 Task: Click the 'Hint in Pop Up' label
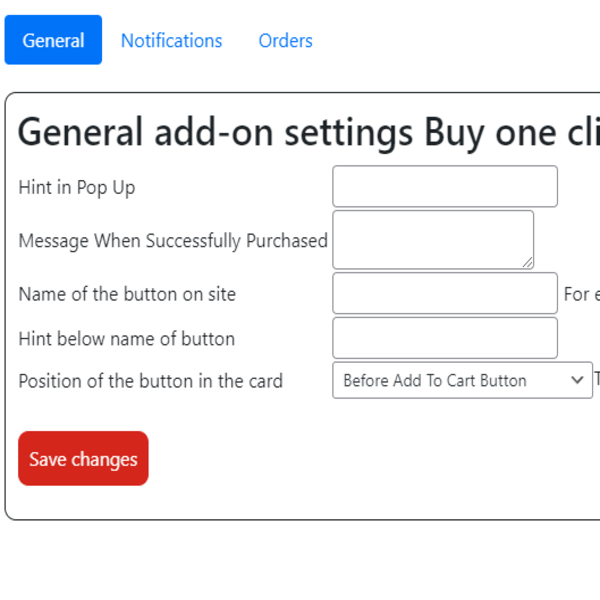[x=77, y=187]
